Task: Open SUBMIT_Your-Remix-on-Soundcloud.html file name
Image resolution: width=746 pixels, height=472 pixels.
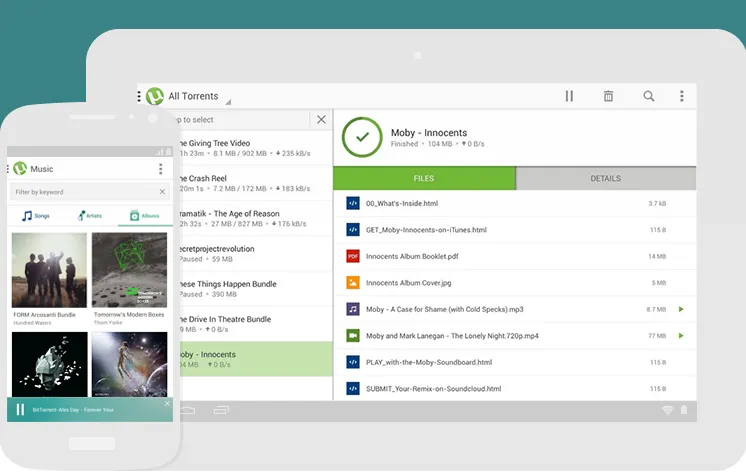Action: (433, 388)
